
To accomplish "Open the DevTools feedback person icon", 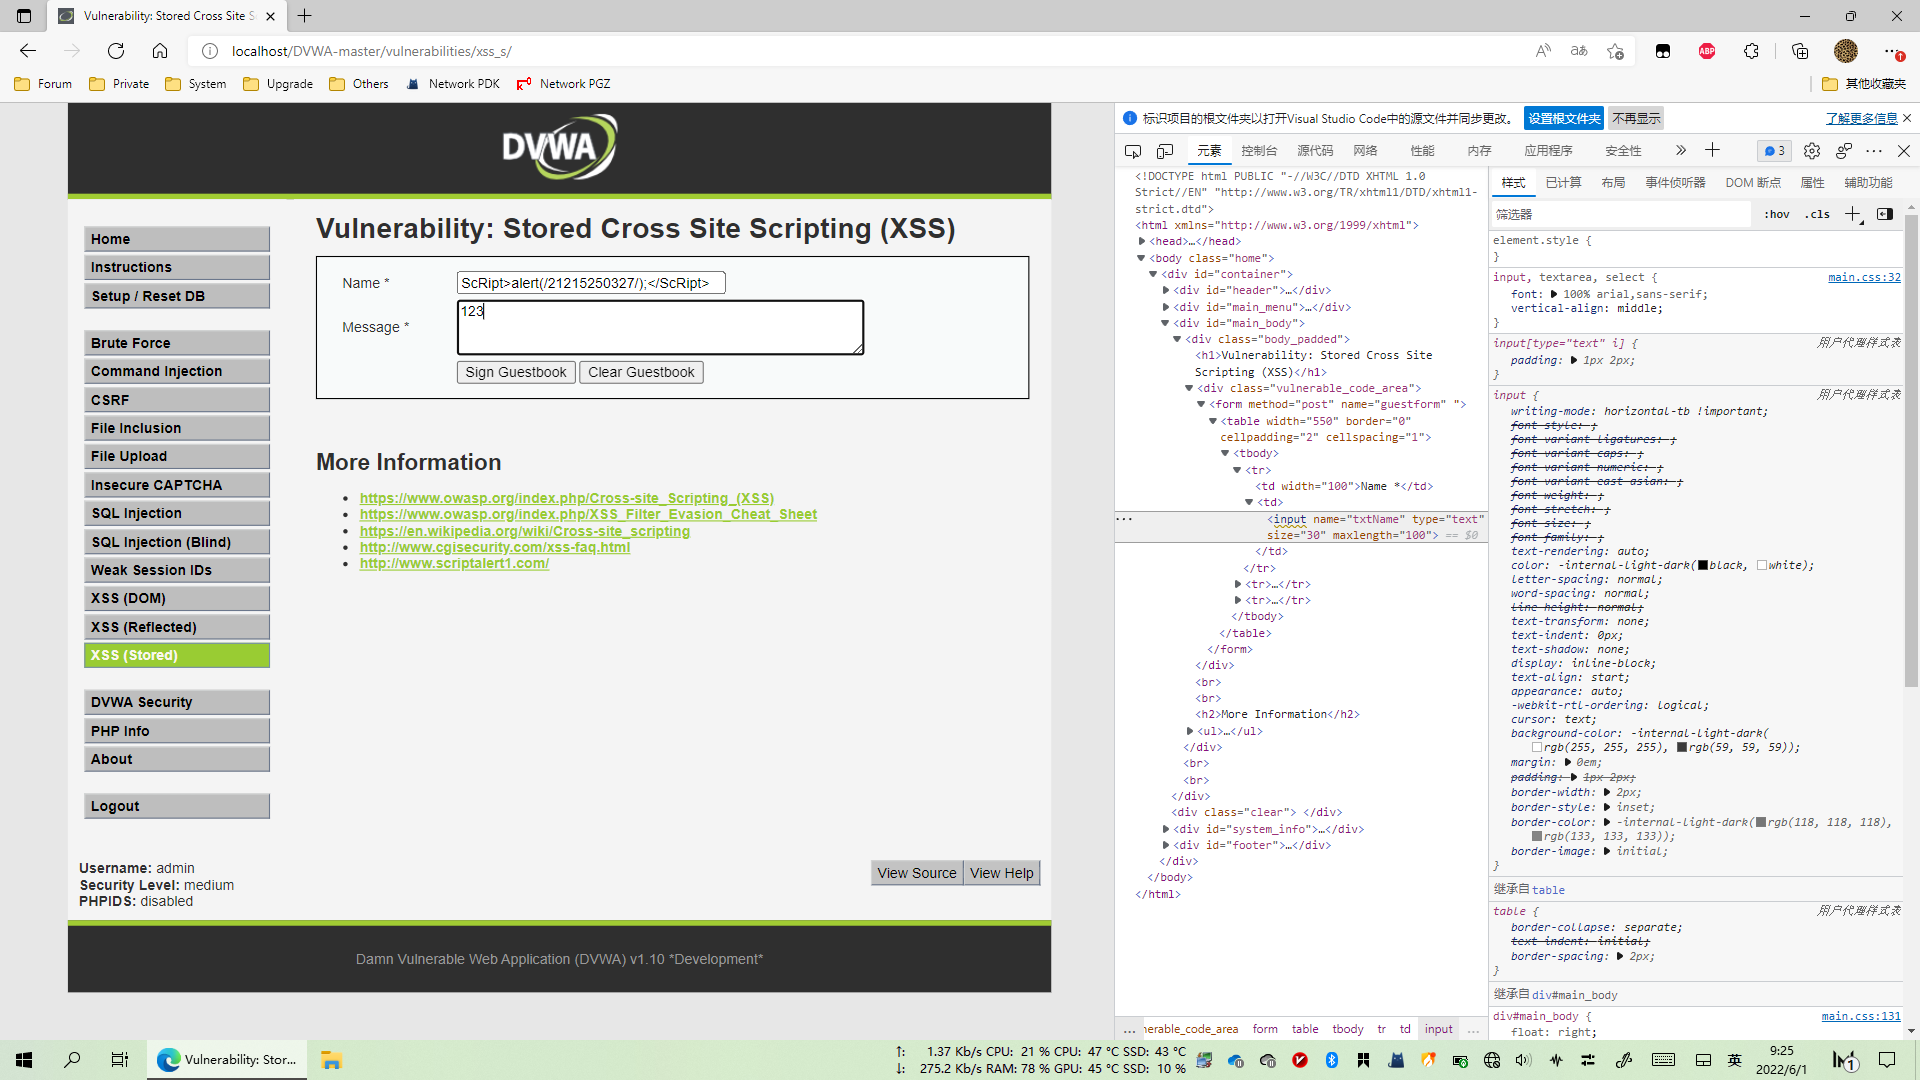I will point(1844,151).
